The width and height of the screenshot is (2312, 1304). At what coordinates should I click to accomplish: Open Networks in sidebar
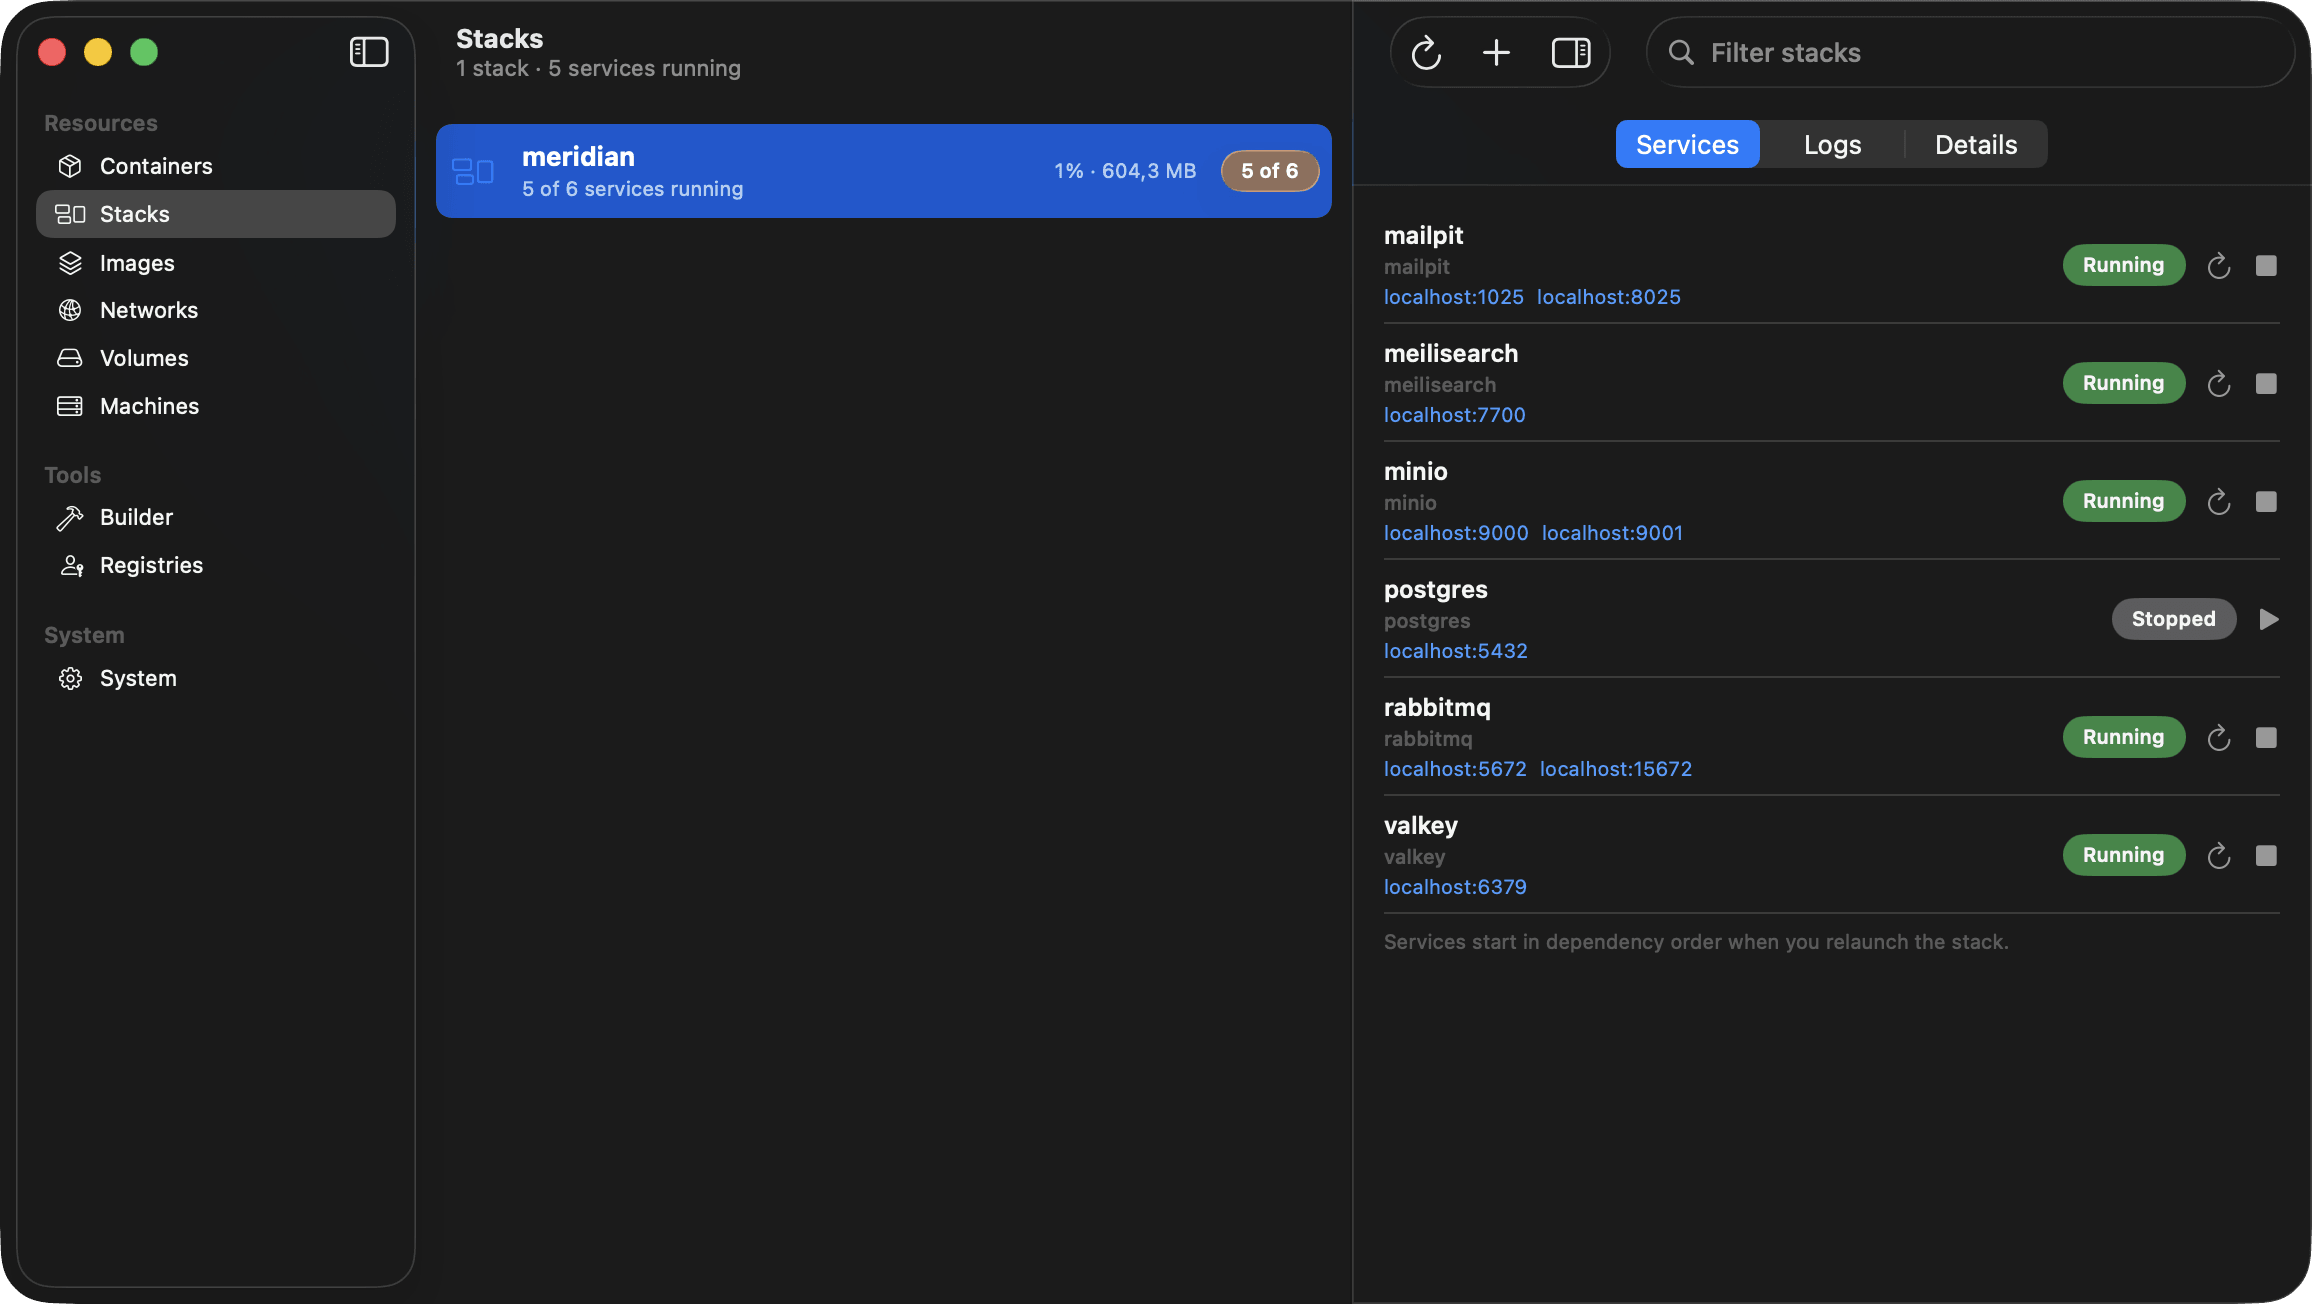[x=216, y=310]
